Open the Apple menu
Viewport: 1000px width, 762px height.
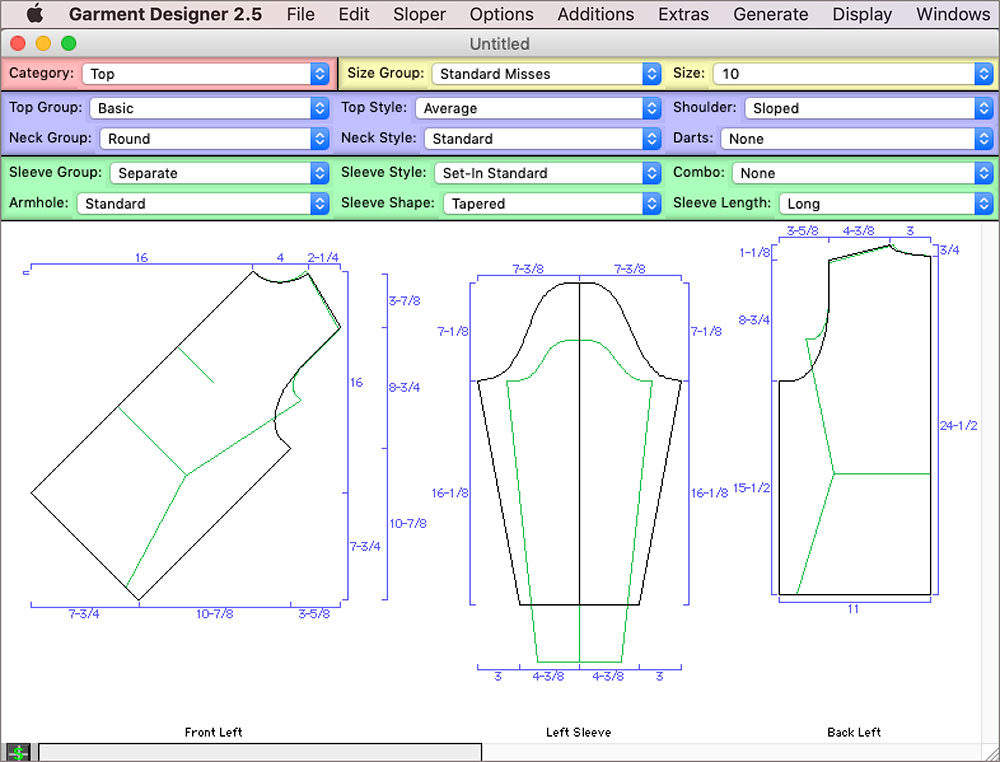[x=34, y=13]
